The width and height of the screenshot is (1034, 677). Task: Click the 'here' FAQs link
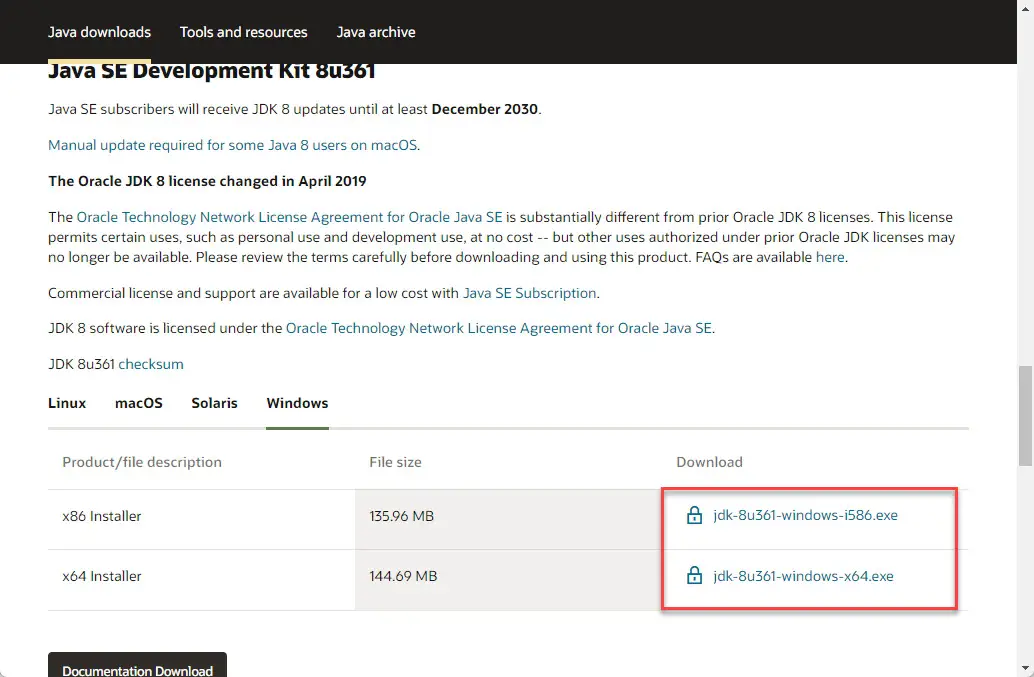click(830, 257)
